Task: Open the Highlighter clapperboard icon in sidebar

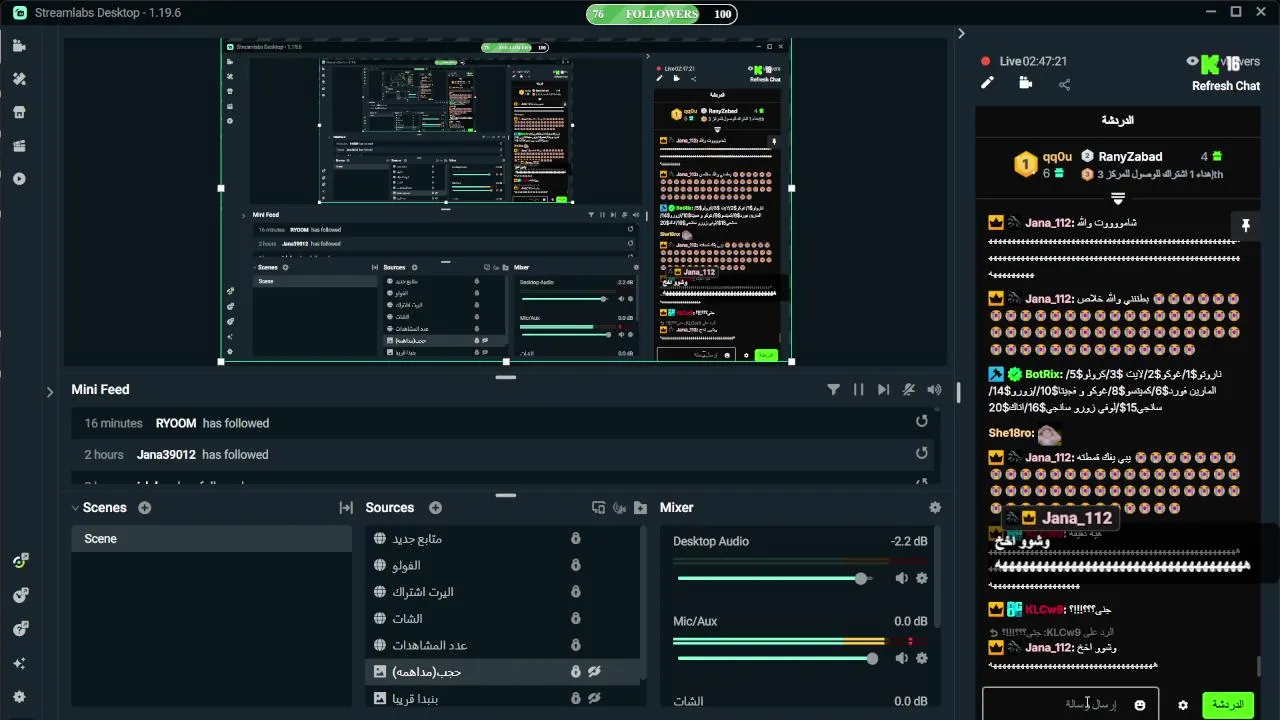Action: click(19, 146)
